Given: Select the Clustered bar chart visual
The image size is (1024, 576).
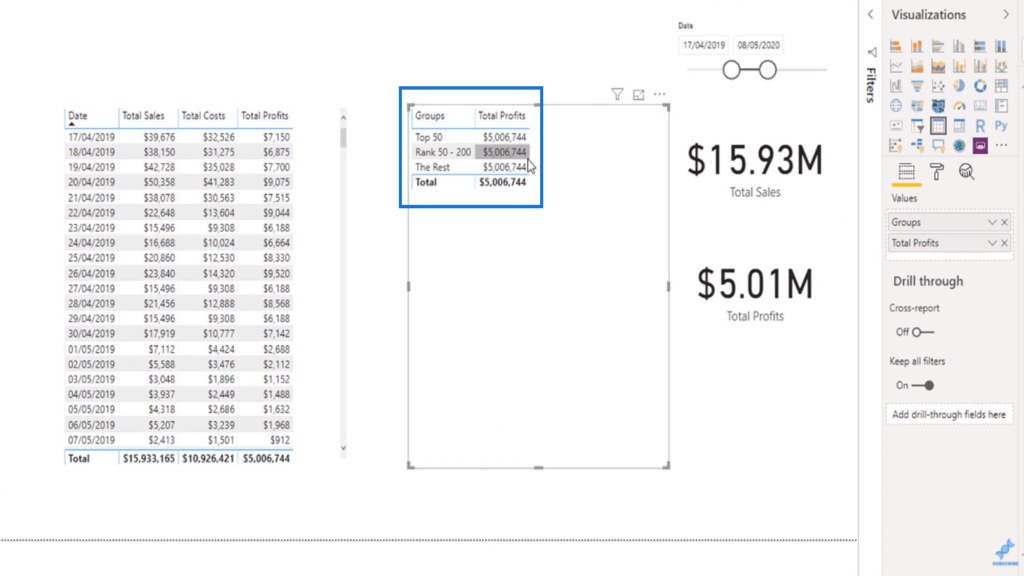Looking at the screenshot, I should pos(938,46).
